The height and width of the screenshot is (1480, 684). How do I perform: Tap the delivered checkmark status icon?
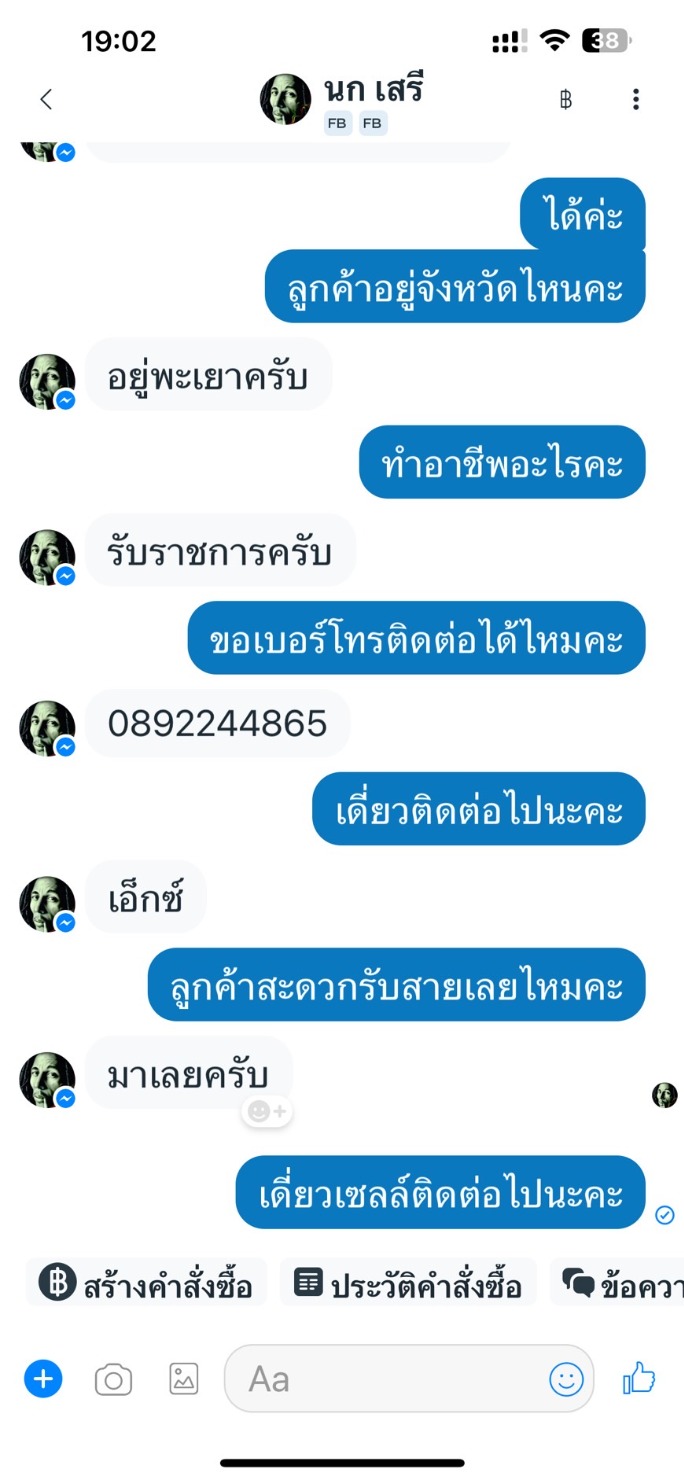664,1215
